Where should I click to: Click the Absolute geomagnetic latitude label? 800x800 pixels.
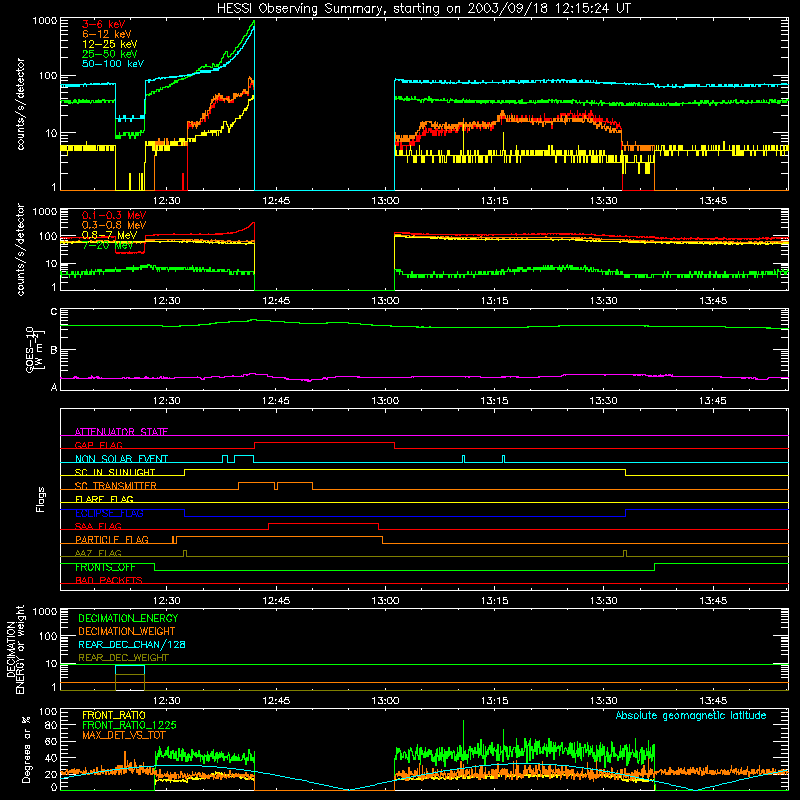691,715
